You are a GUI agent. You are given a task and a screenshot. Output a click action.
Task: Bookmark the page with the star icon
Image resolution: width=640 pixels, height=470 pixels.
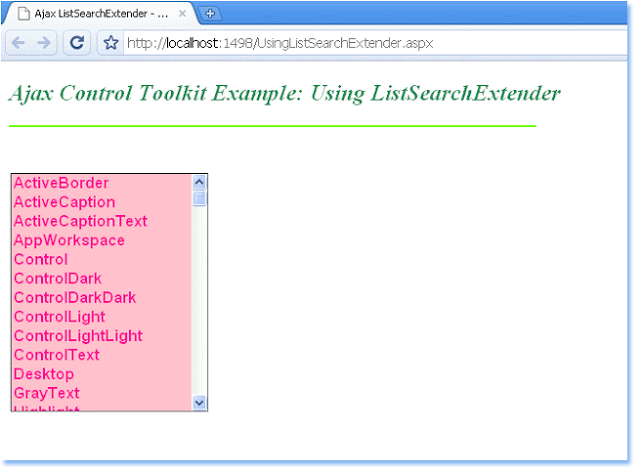[111, 42]
